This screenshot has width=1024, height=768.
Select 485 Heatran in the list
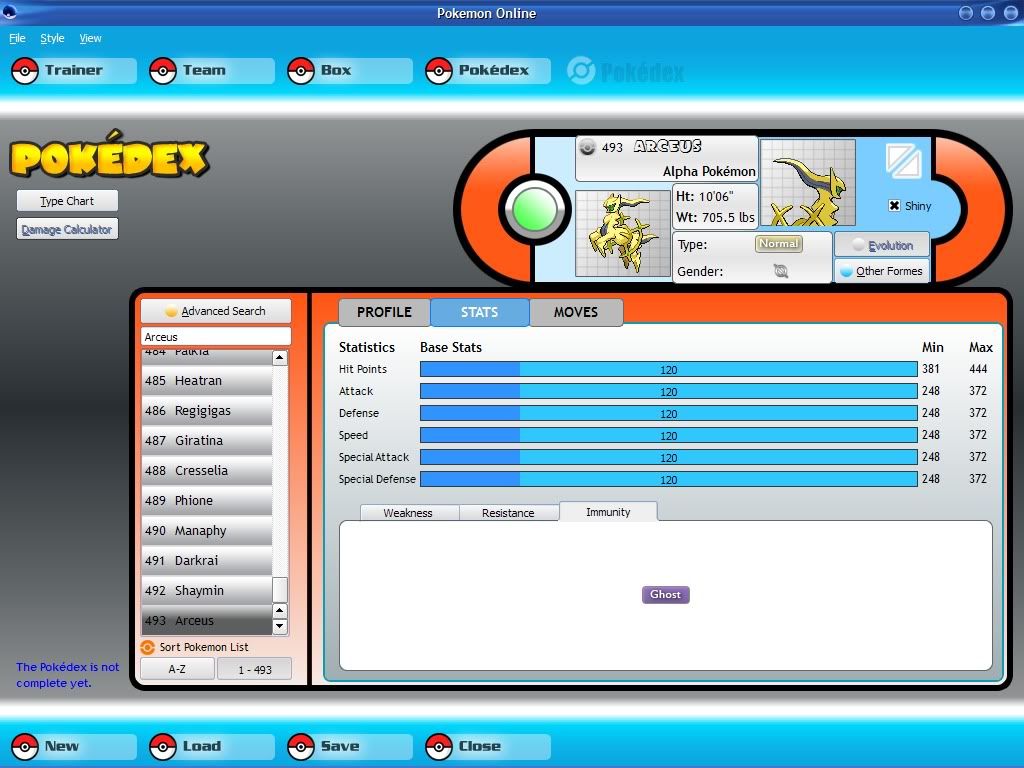point(206,381)
